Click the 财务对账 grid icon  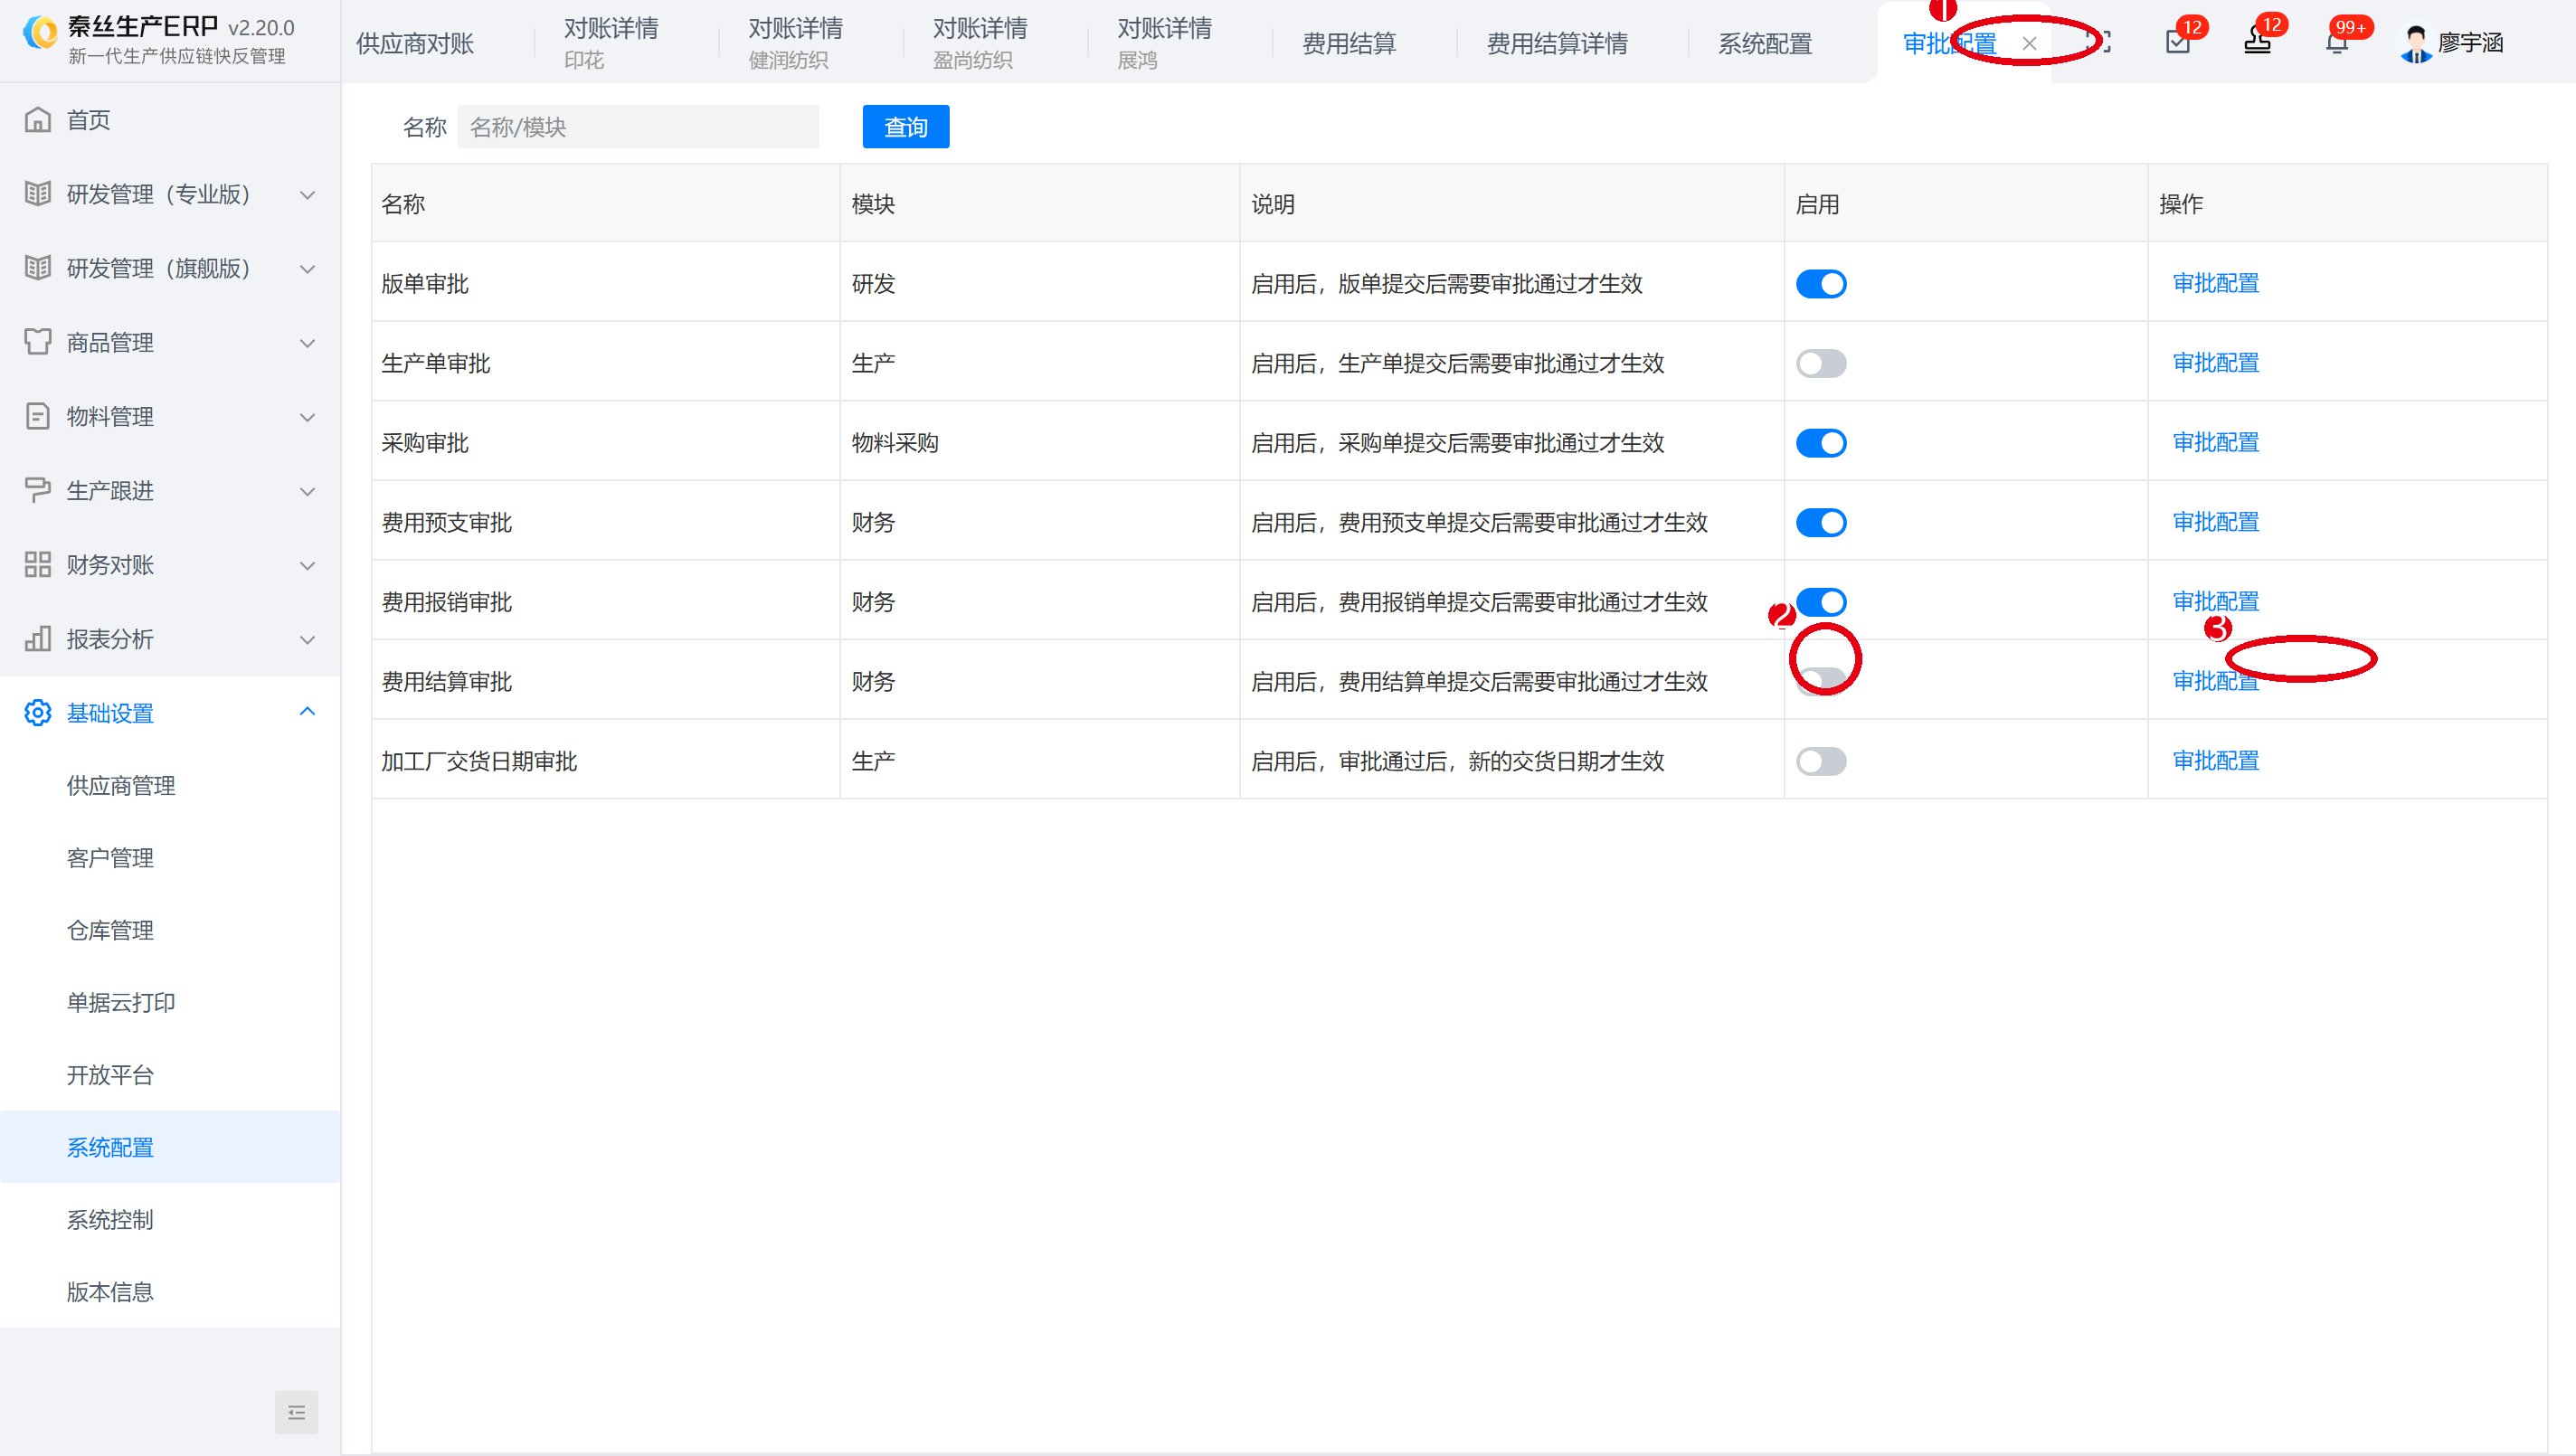[38, 564]
